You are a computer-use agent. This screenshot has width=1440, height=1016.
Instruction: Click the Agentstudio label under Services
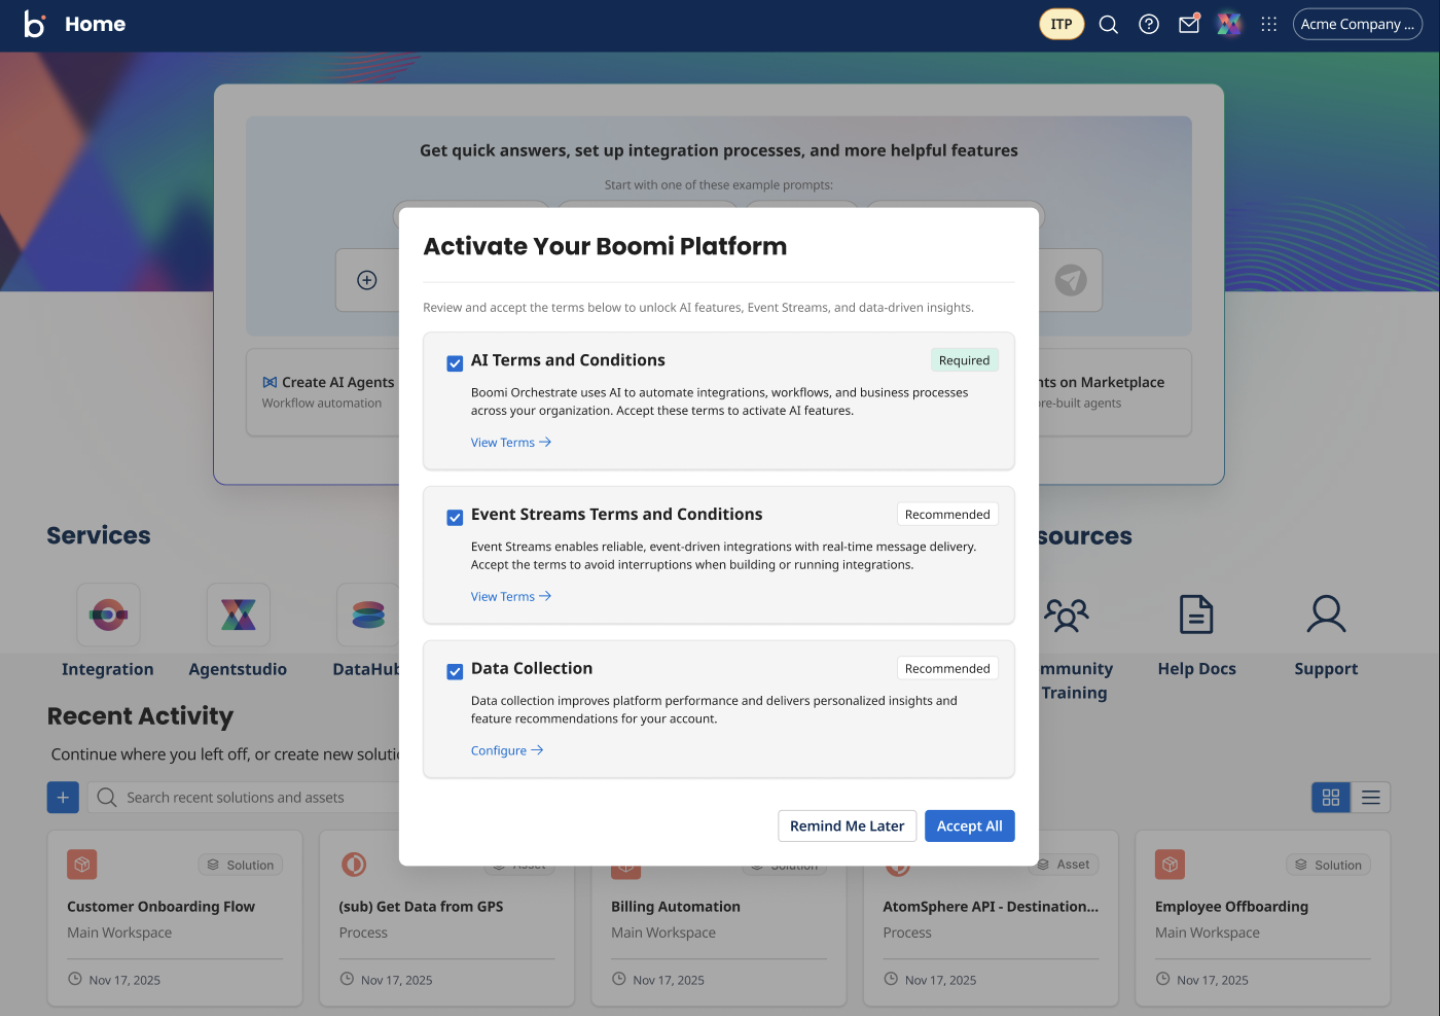tap(238, 669)
